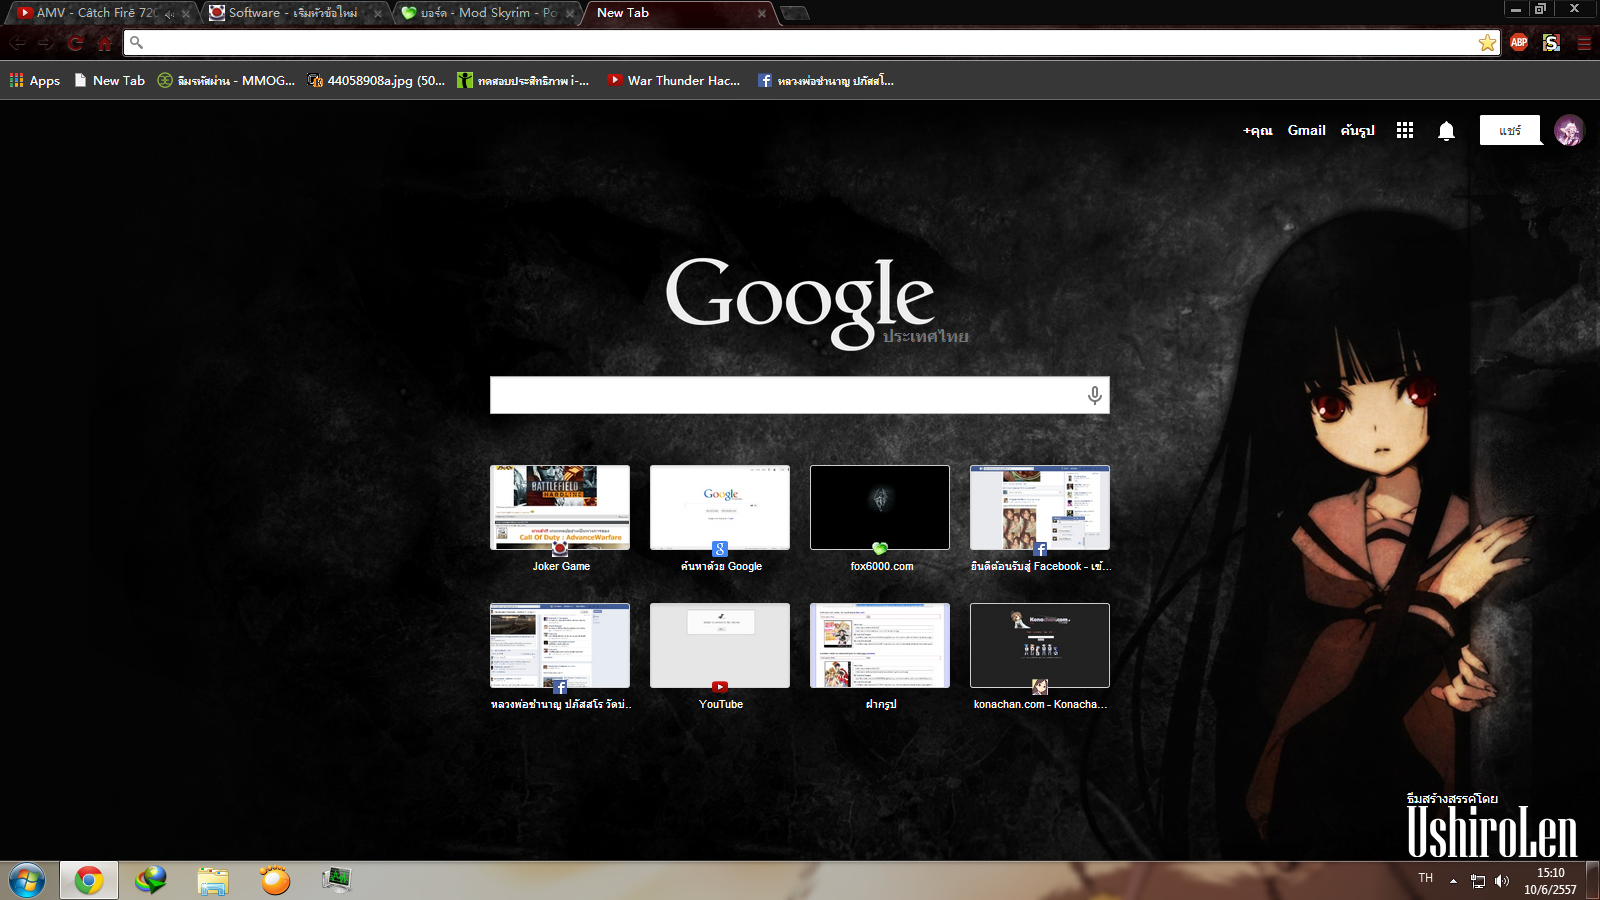1600x900 pixels.
Task: Open the Facebook bookmark in bookmarks bar
Action: coord(825,81)
